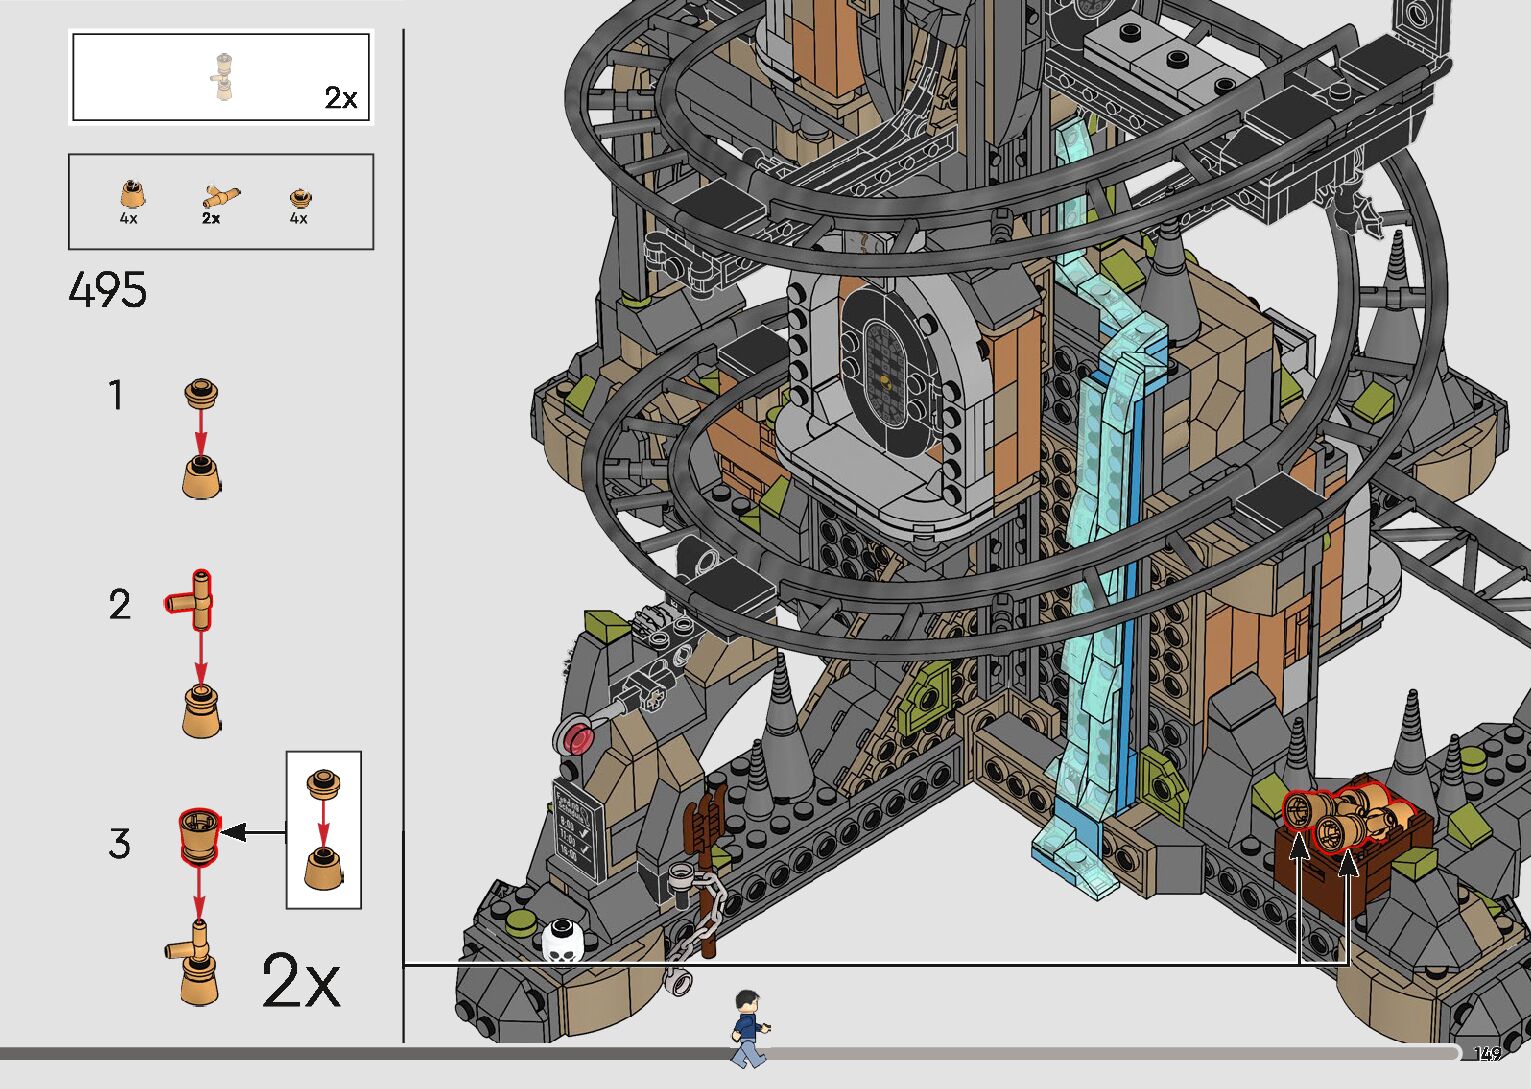Click the large 2x repeat label
1531x1089 pixels.
point(300,982)
